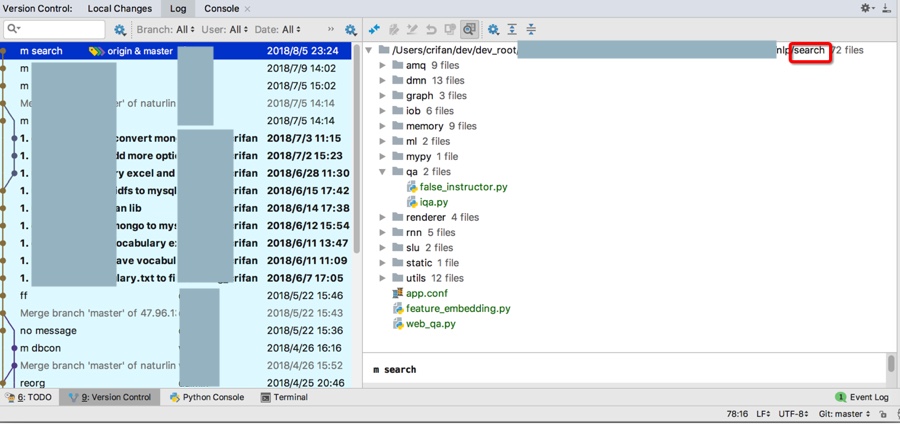Expand the rnn folder
Image resolution: width=900 pixels, height=424 pixels.
click(383, 232)
